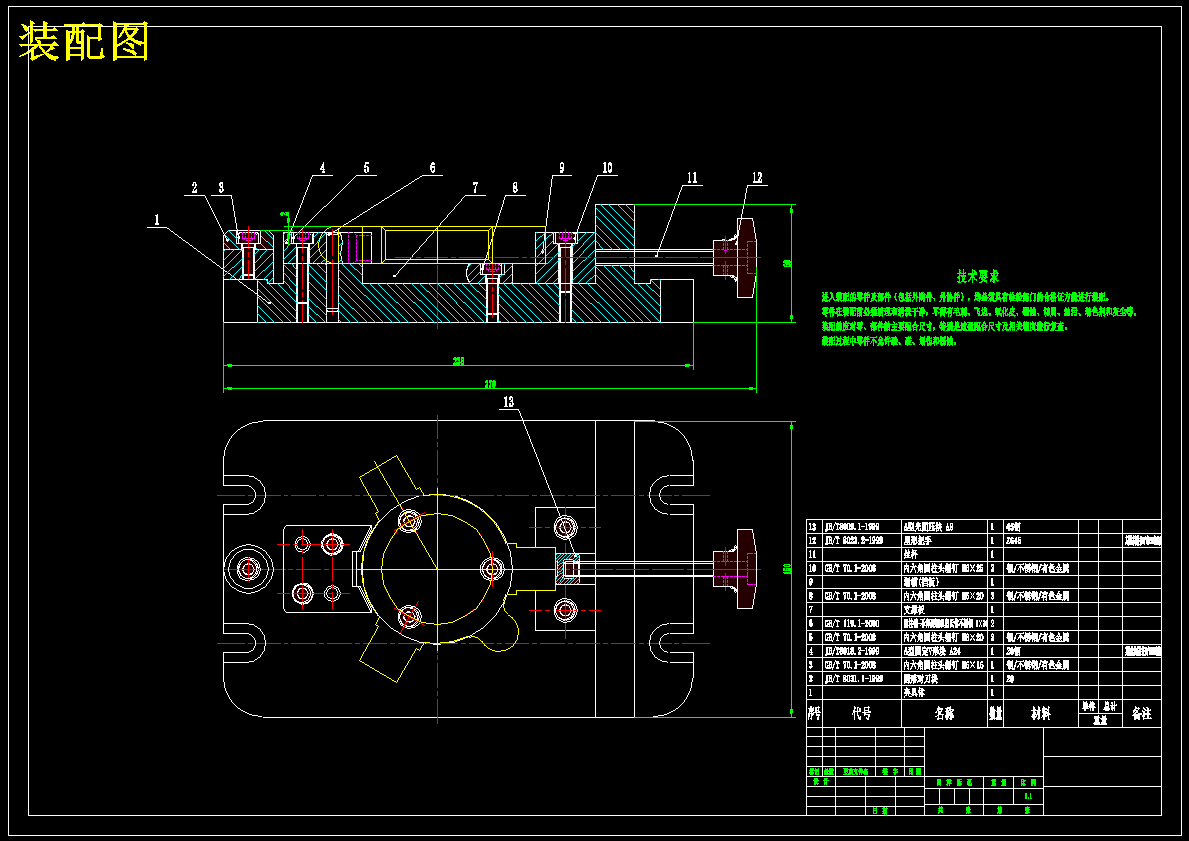Screen dimensions: 1189x841
Task: Select balloon label '9' in the section view
Action: click(x=562, y=168)
